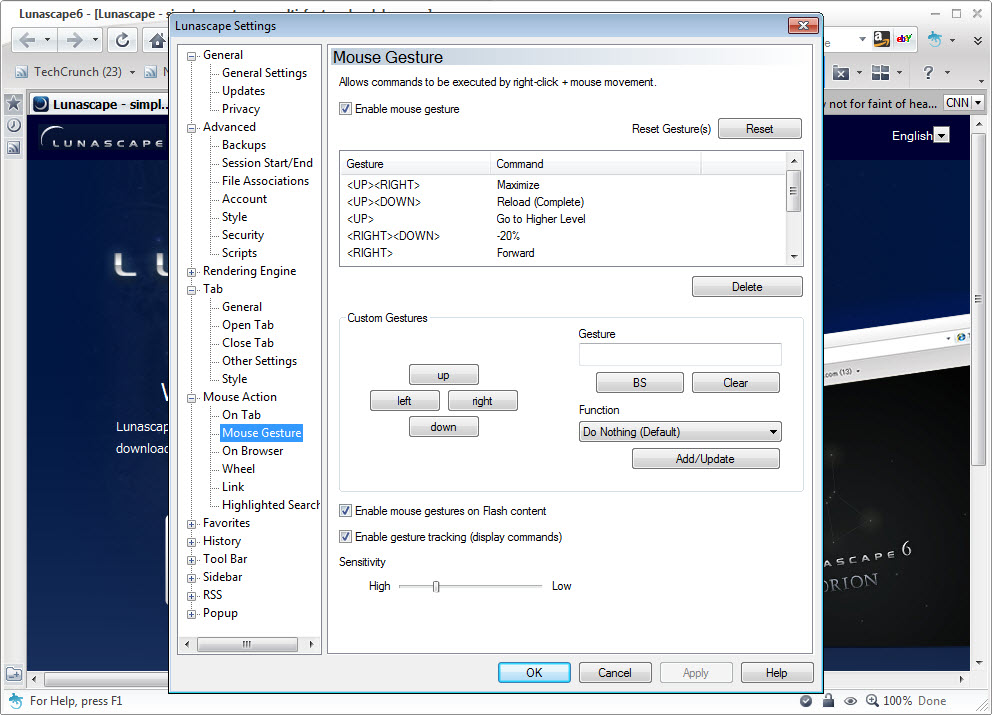Viewport: 992px width, 715px height.
Task: Select On Browser under Mouse Action
Action: (x=252, y=451)
